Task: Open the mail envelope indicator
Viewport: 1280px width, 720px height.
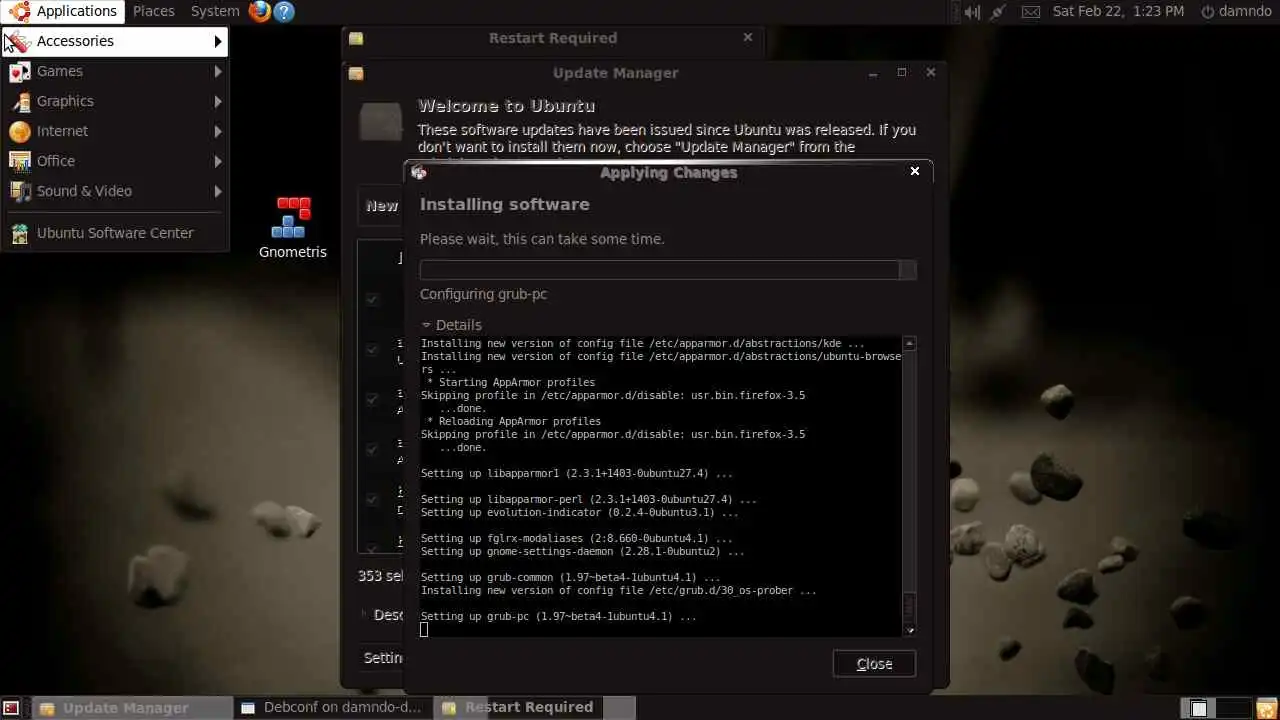Action: [x=1030, y=11]
